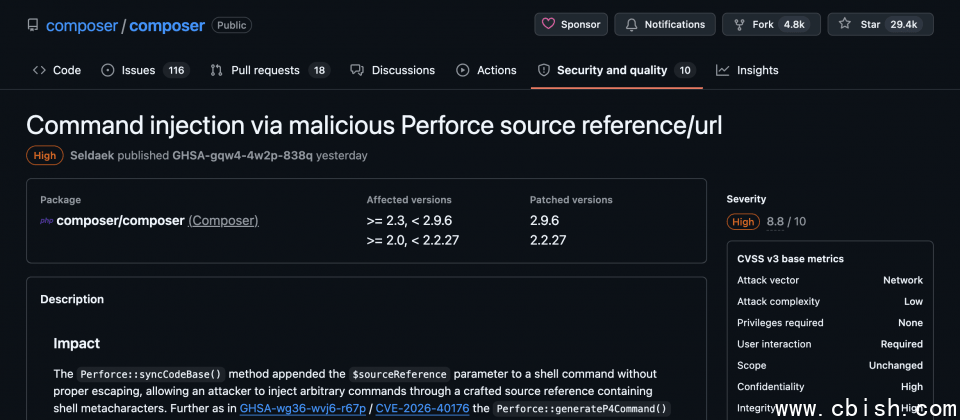Open the composer owner link

pos(81,26)
